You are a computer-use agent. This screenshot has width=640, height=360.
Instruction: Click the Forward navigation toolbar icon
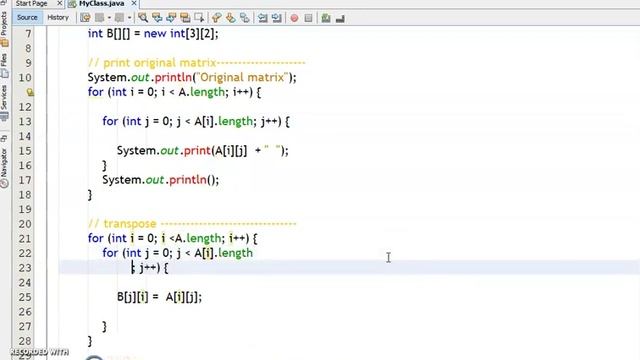pyautogui.click(x=119, y=18)
